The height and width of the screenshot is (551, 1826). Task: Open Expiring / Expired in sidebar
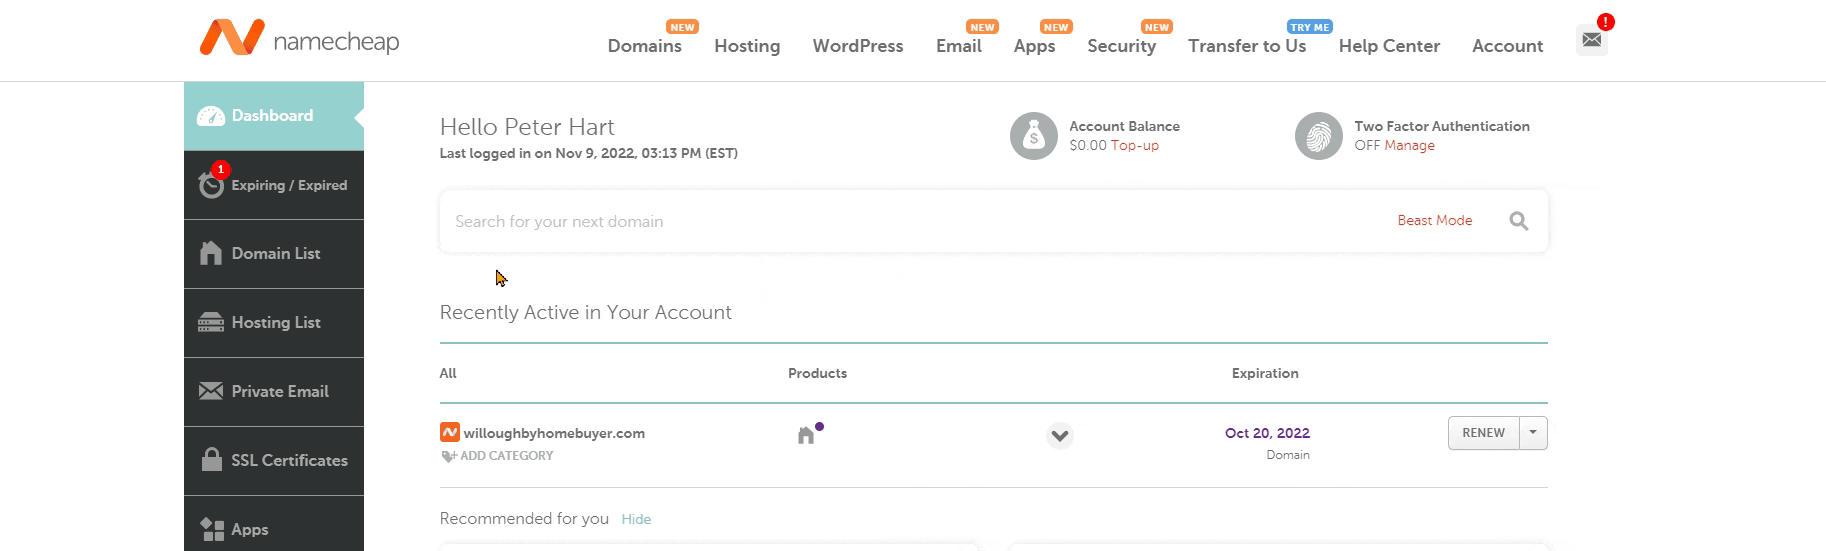274,185
